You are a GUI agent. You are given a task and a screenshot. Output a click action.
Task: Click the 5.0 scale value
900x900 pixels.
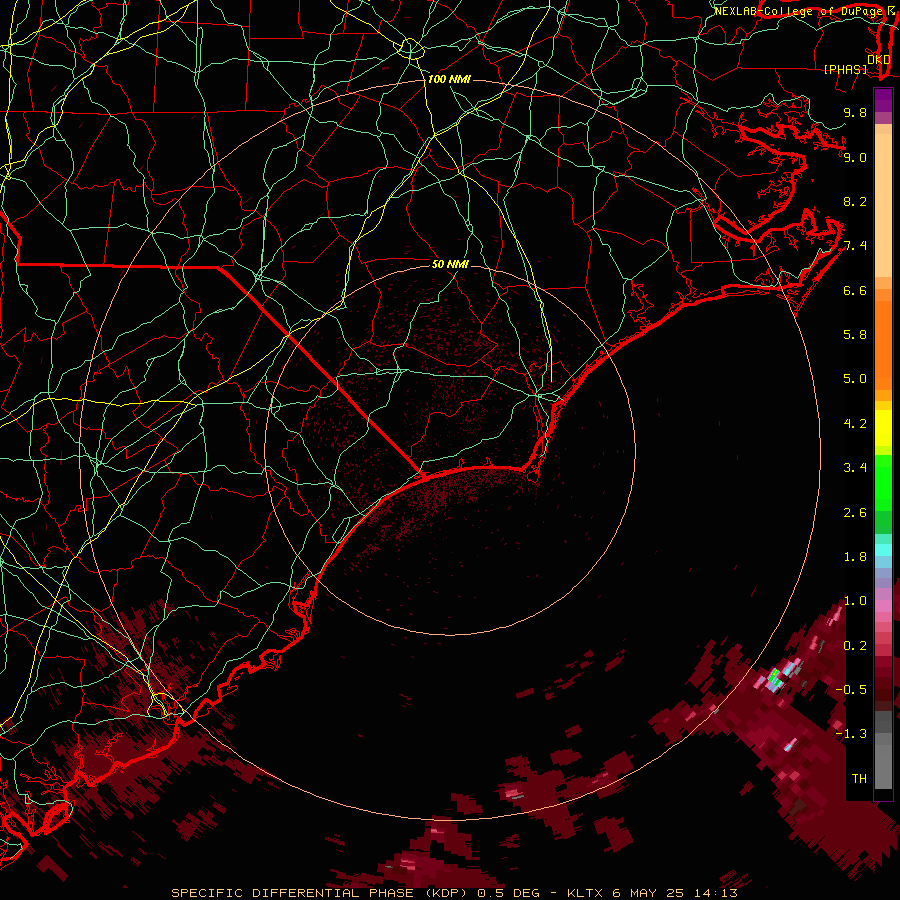[x=855, y=379]
